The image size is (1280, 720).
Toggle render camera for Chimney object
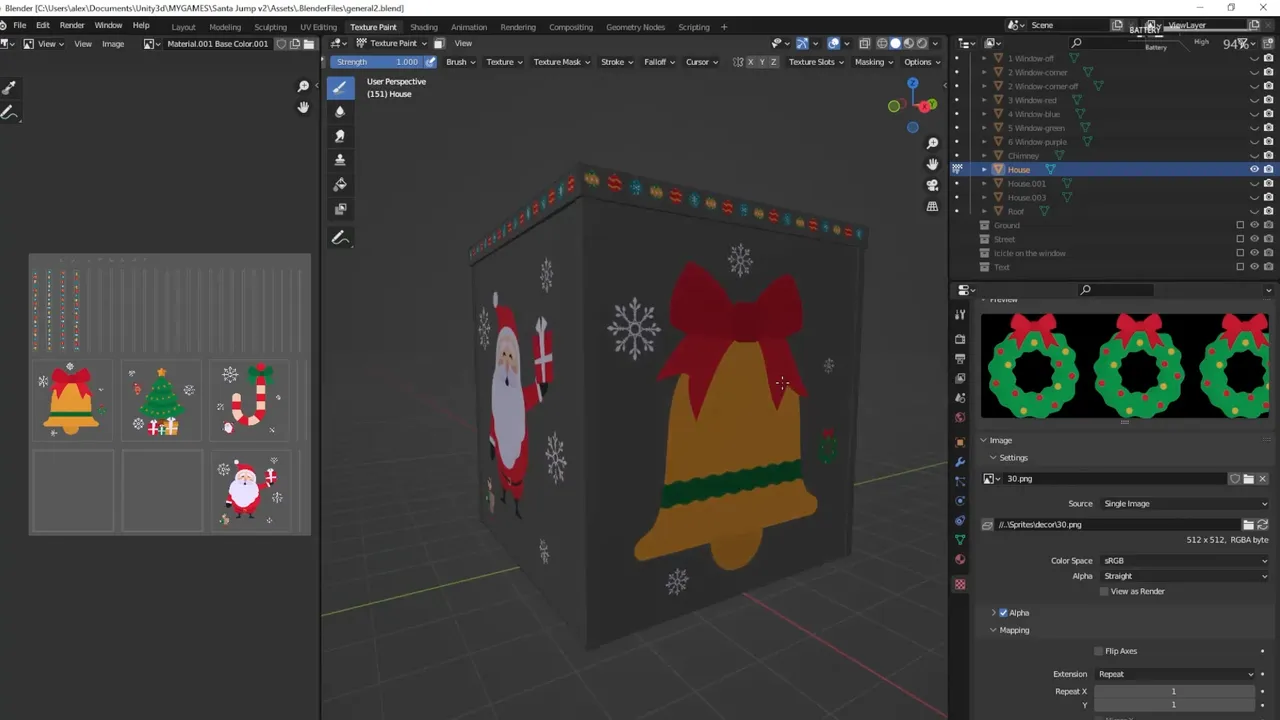click(x=1268, y=156)
